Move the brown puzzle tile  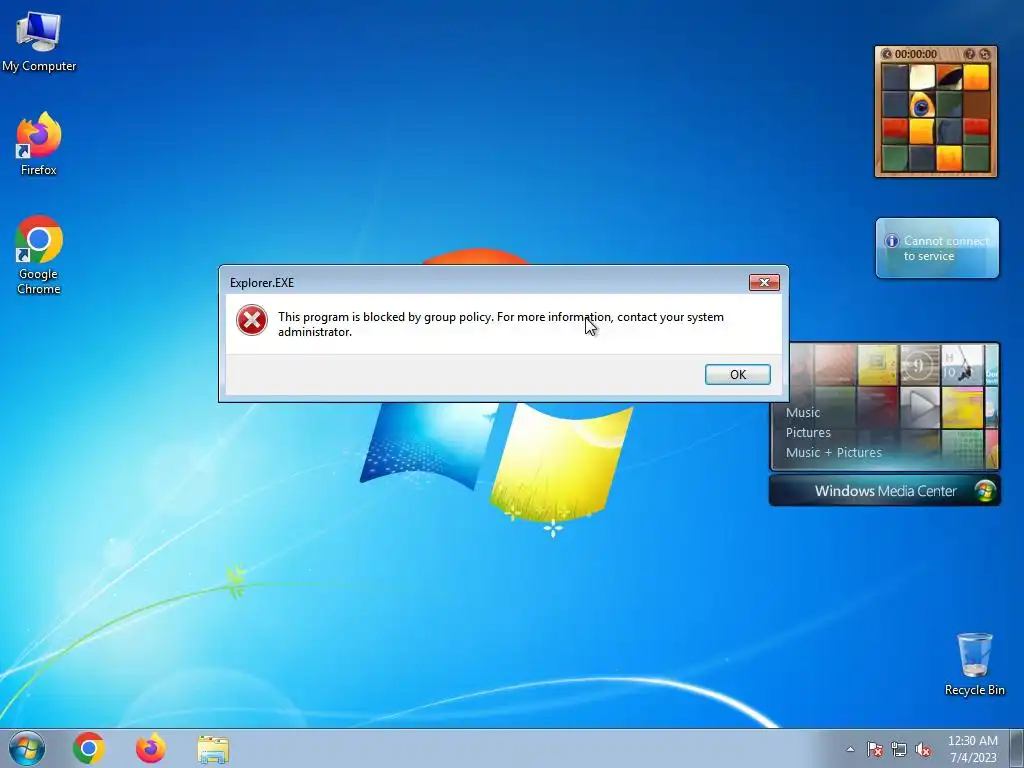(976, 104)
